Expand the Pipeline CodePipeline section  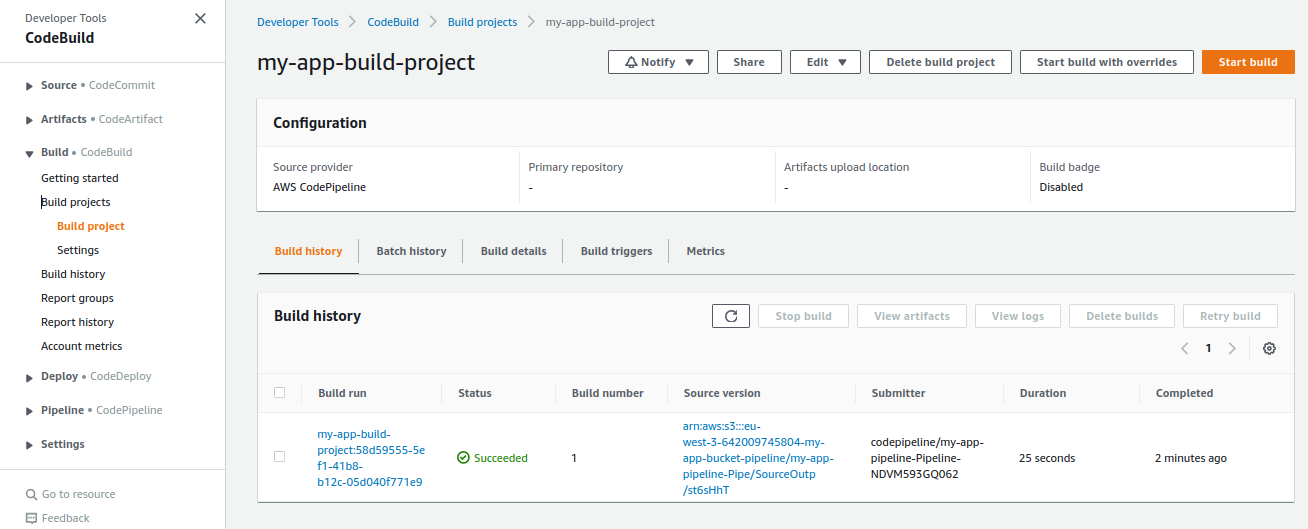point(29,411)
